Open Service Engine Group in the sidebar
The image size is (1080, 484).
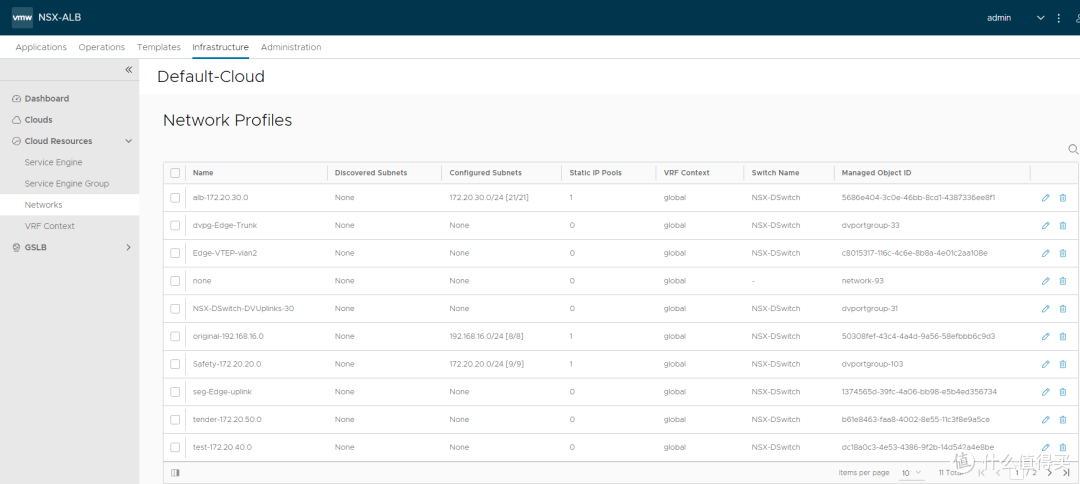coord(67,184)
